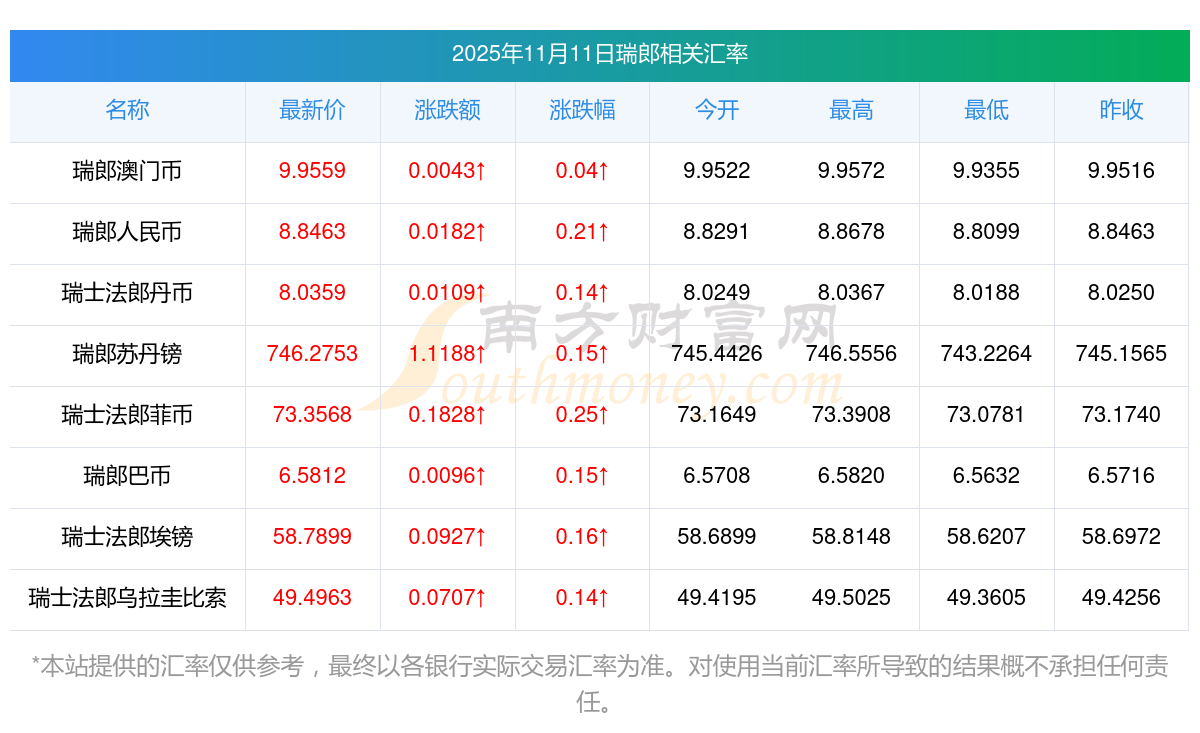Open the 瑞郎澳门币 row name
The image size is (1200, 733).
[x=127, y=171]
